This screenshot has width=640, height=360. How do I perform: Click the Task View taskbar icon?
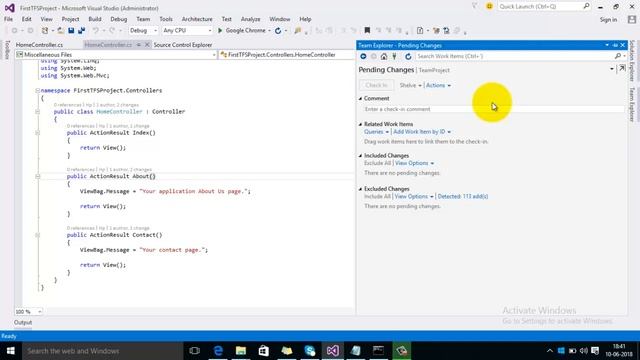click(195, 351)
